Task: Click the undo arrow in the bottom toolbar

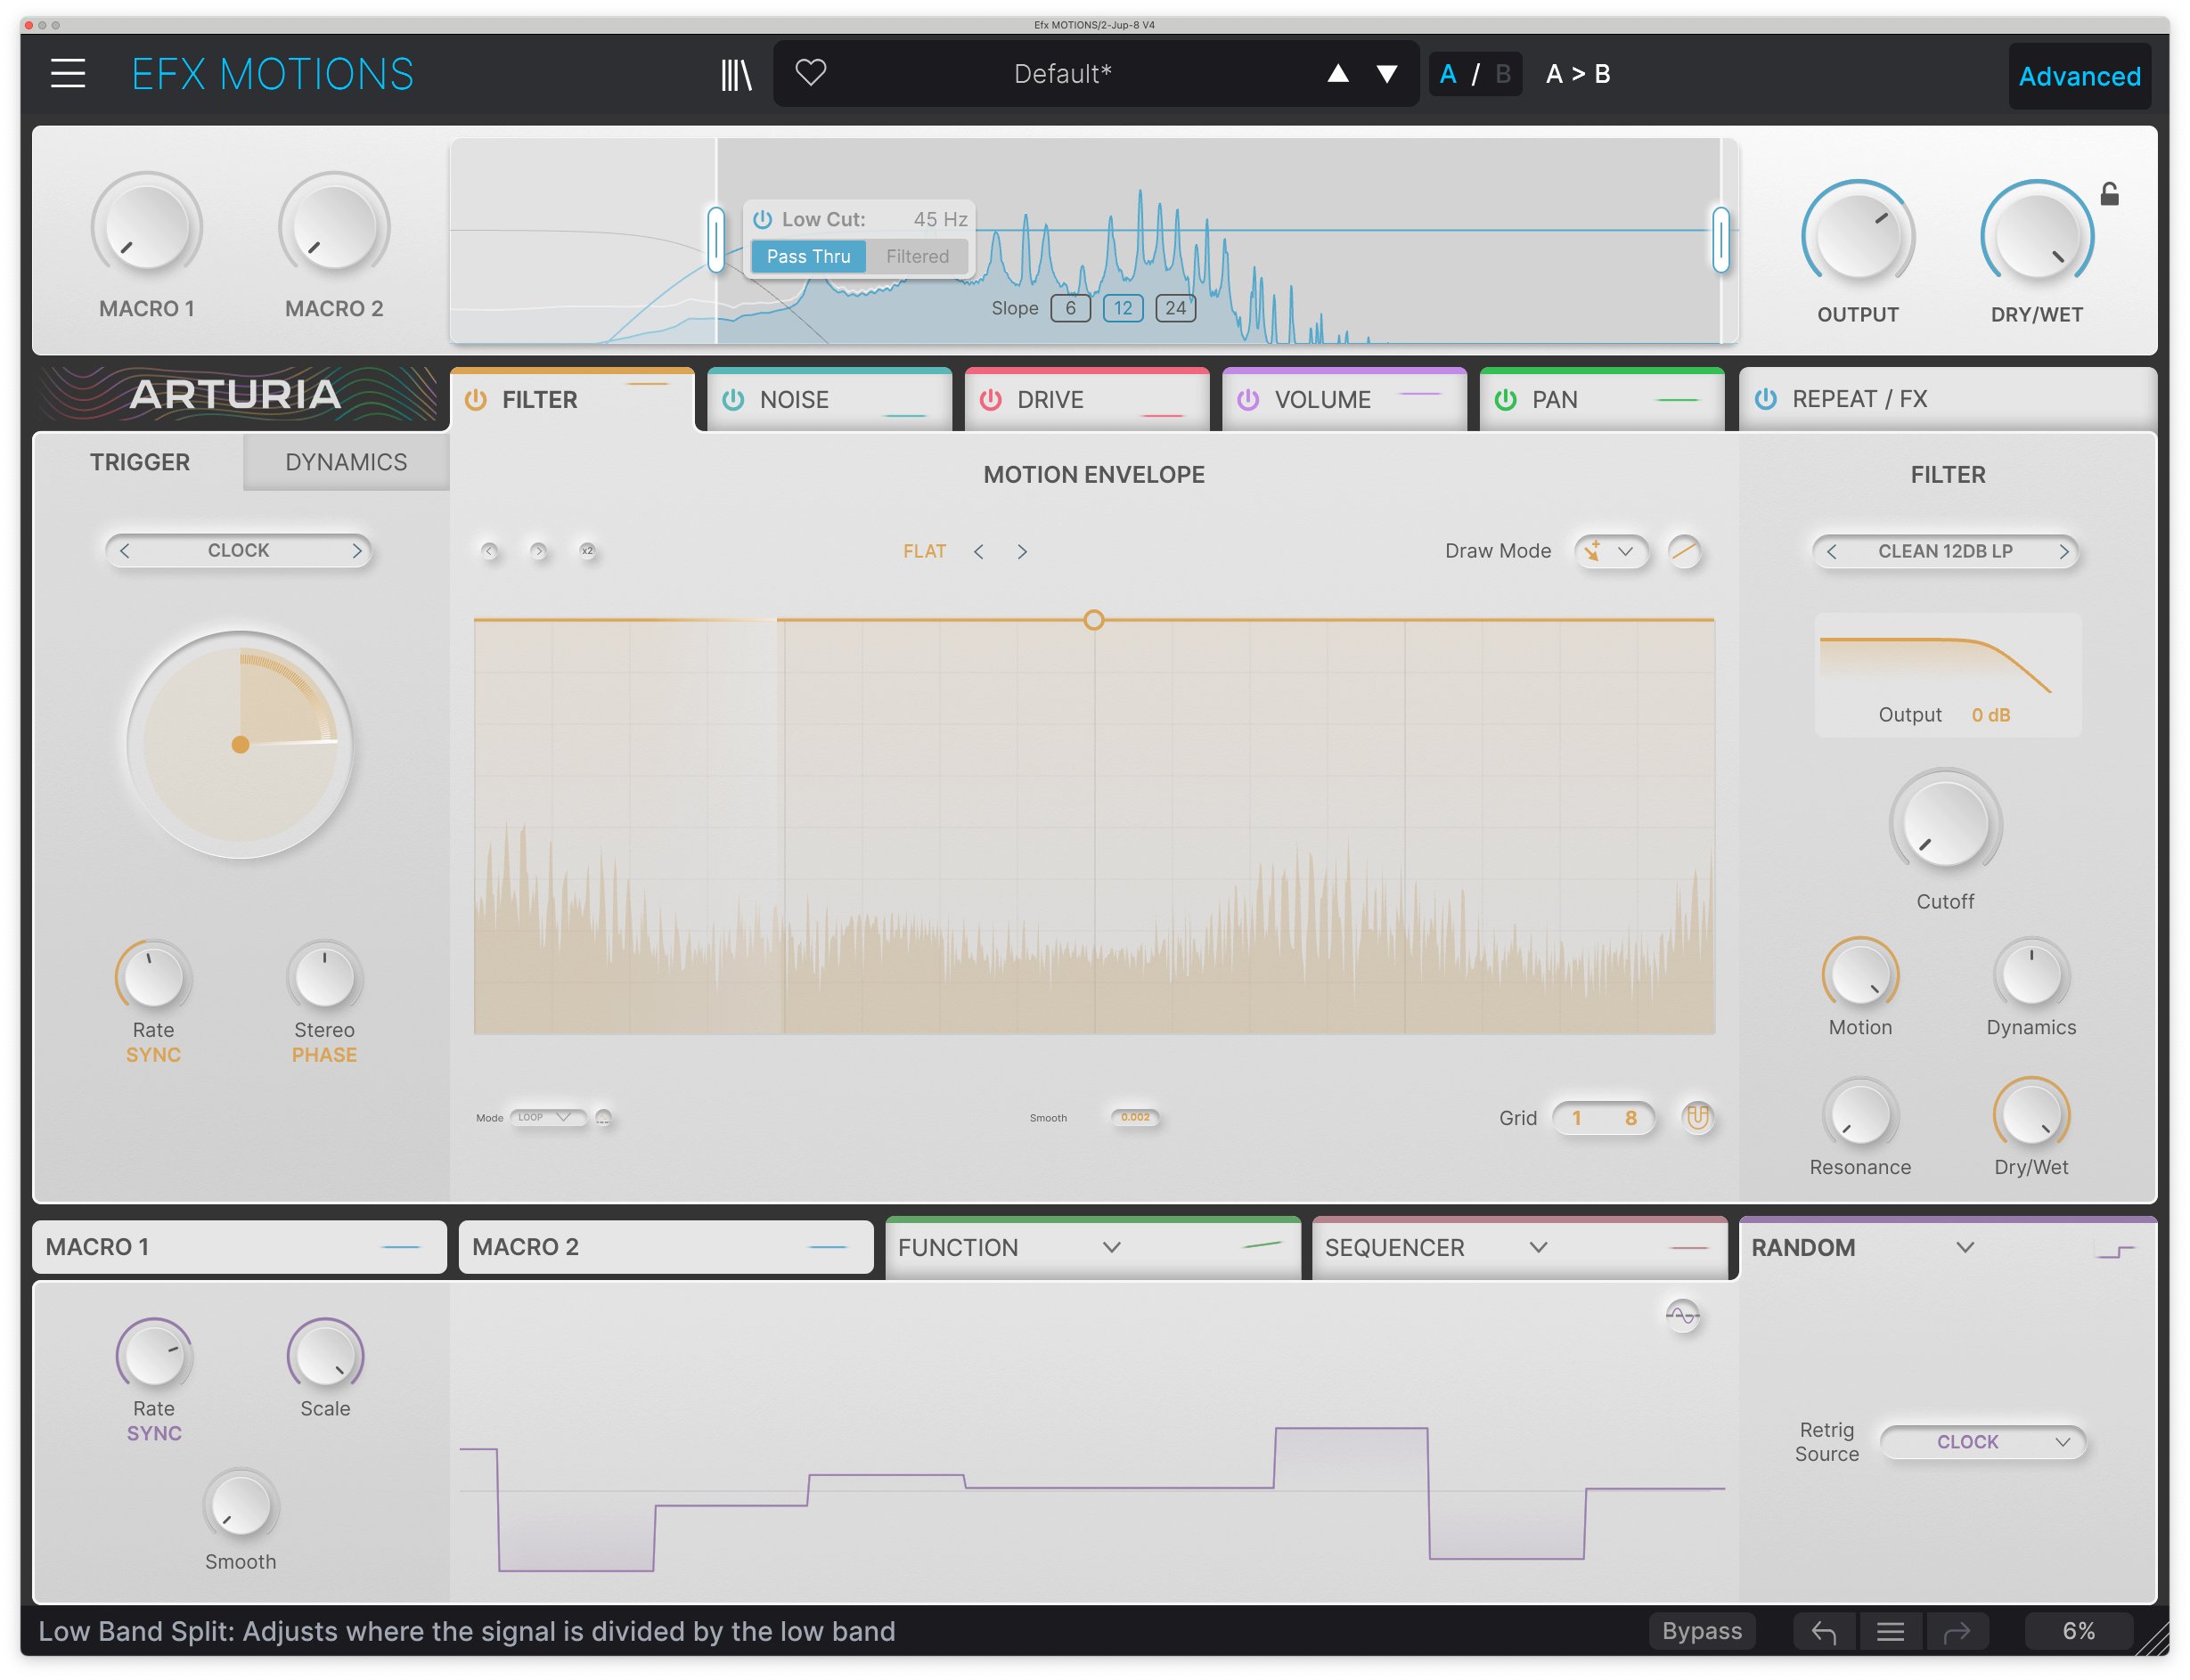Action: point(1824,1631)
